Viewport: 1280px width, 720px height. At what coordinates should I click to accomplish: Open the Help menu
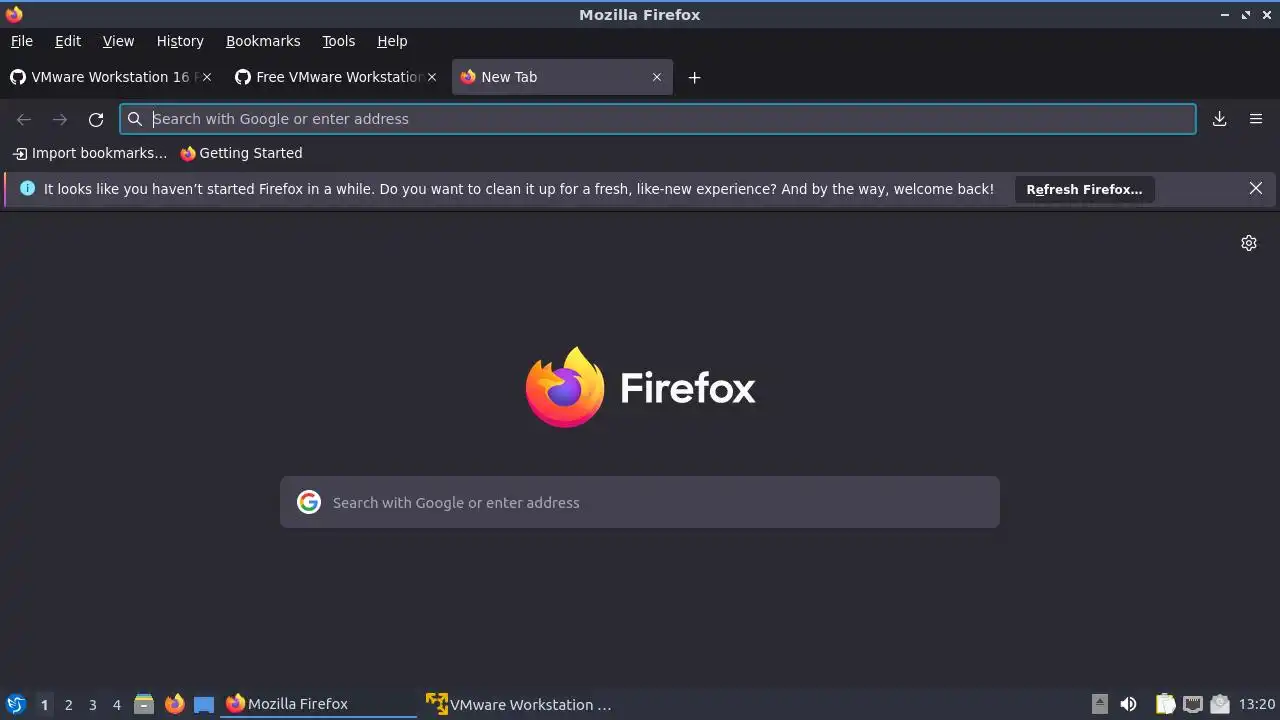392,41
